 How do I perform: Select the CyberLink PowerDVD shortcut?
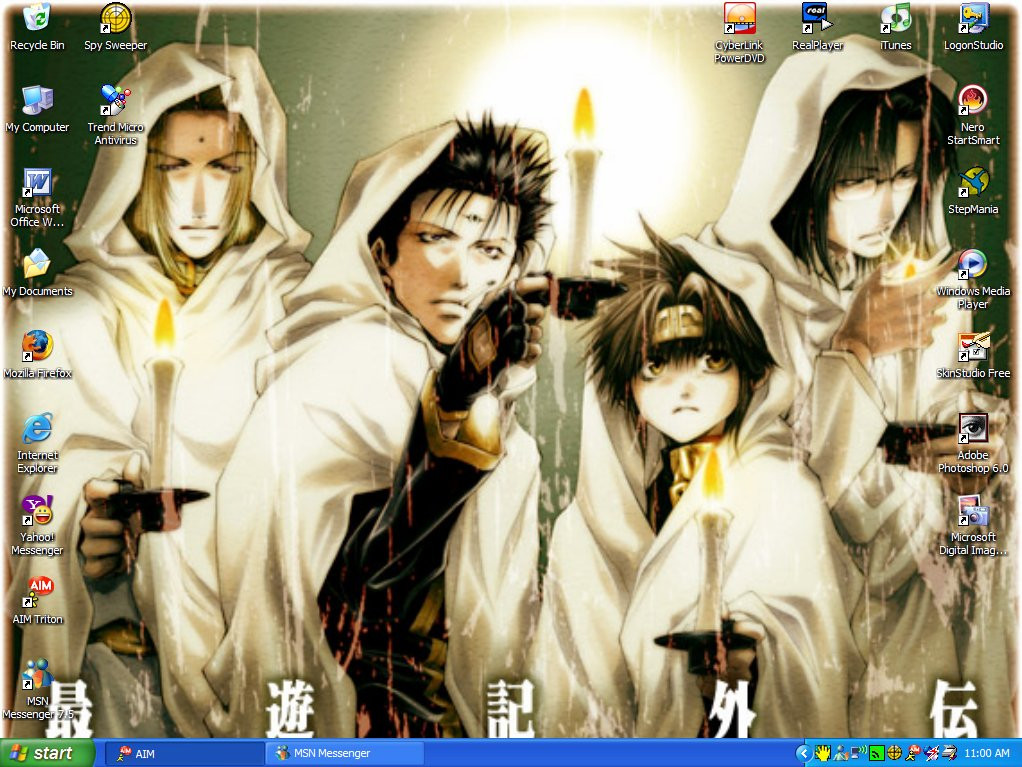click(x=739, y=33)
